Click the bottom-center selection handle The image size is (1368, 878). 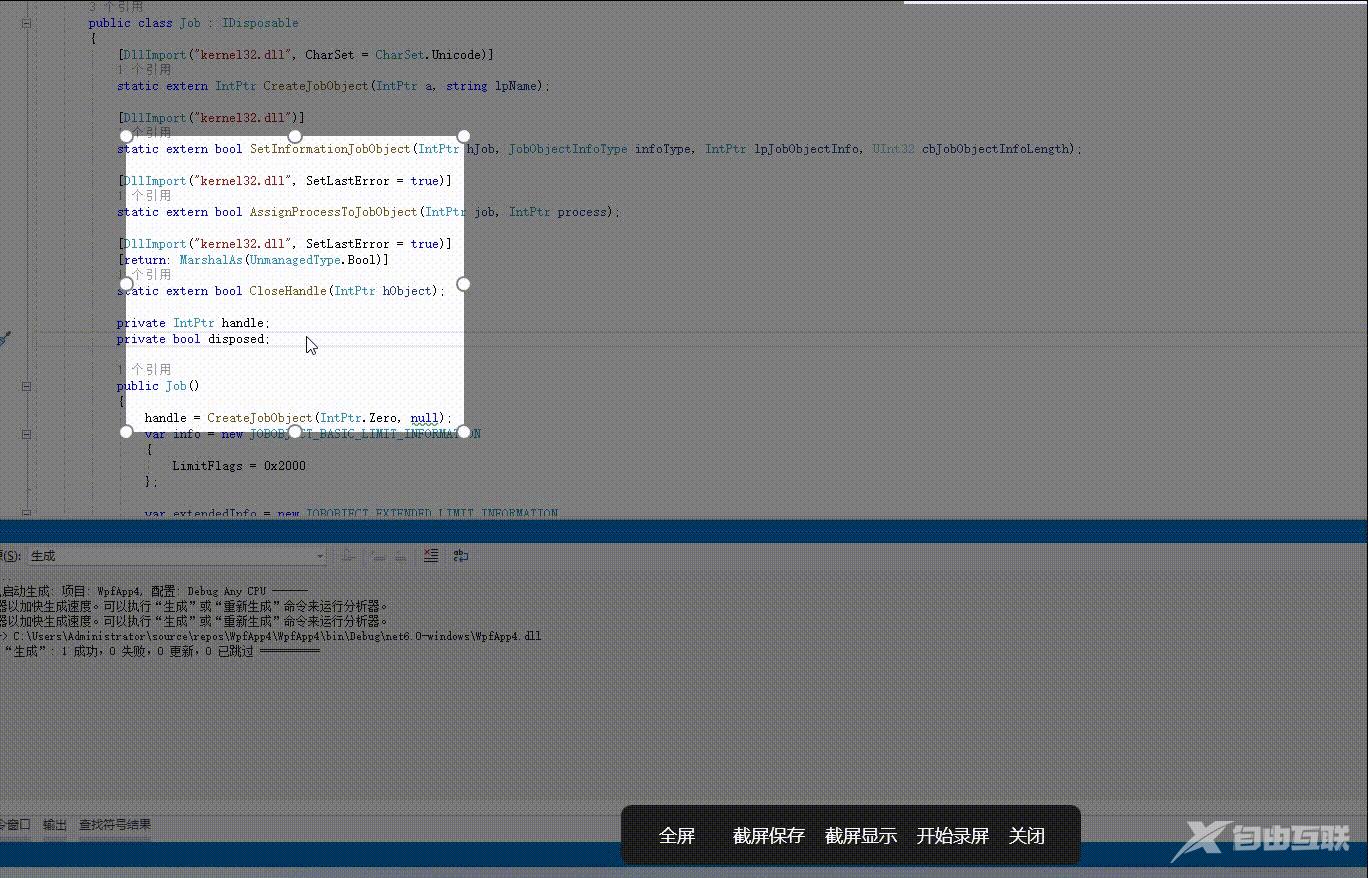(295, 432)
